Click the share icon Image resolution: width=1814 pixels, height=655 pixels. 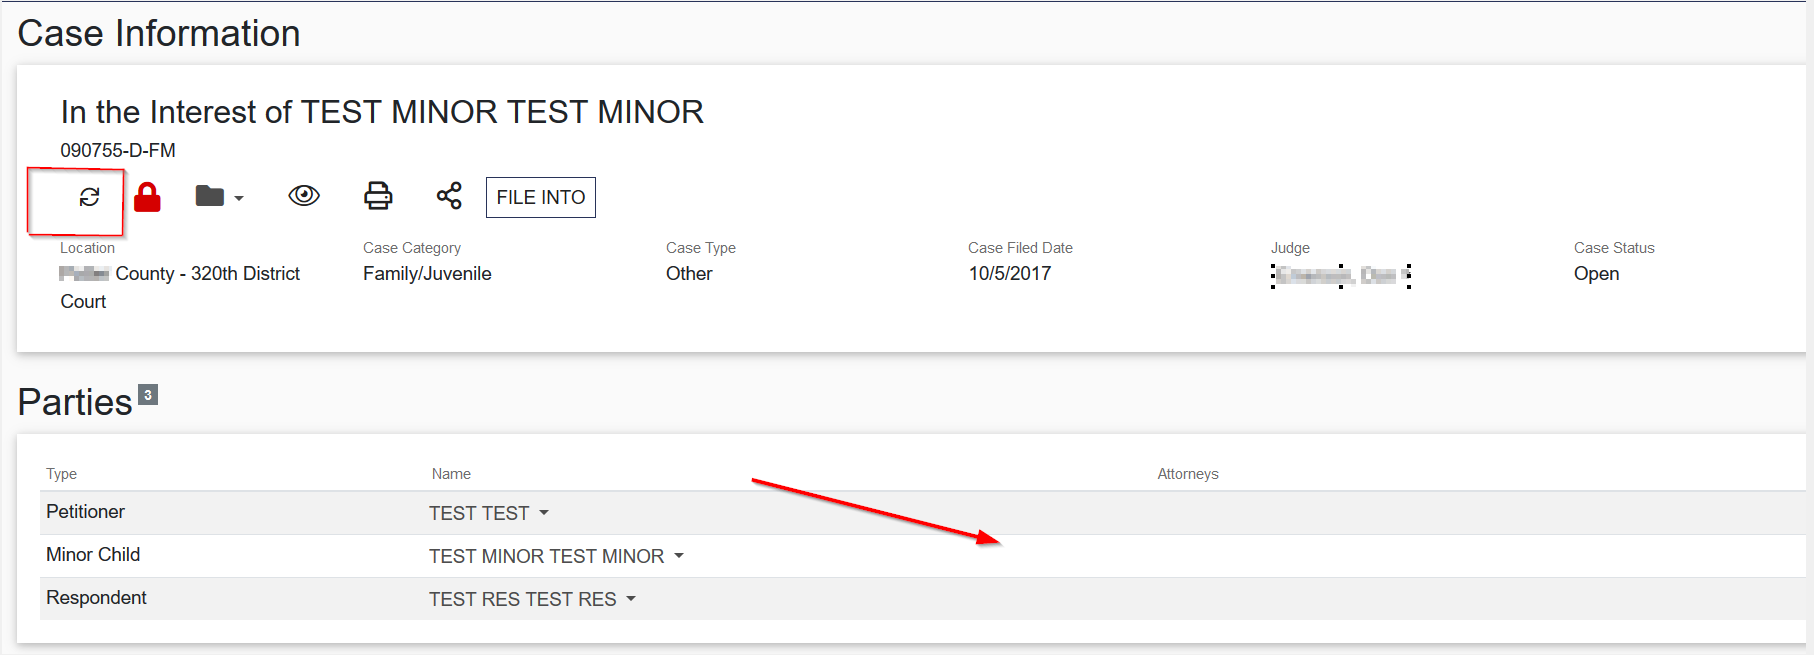449,196
